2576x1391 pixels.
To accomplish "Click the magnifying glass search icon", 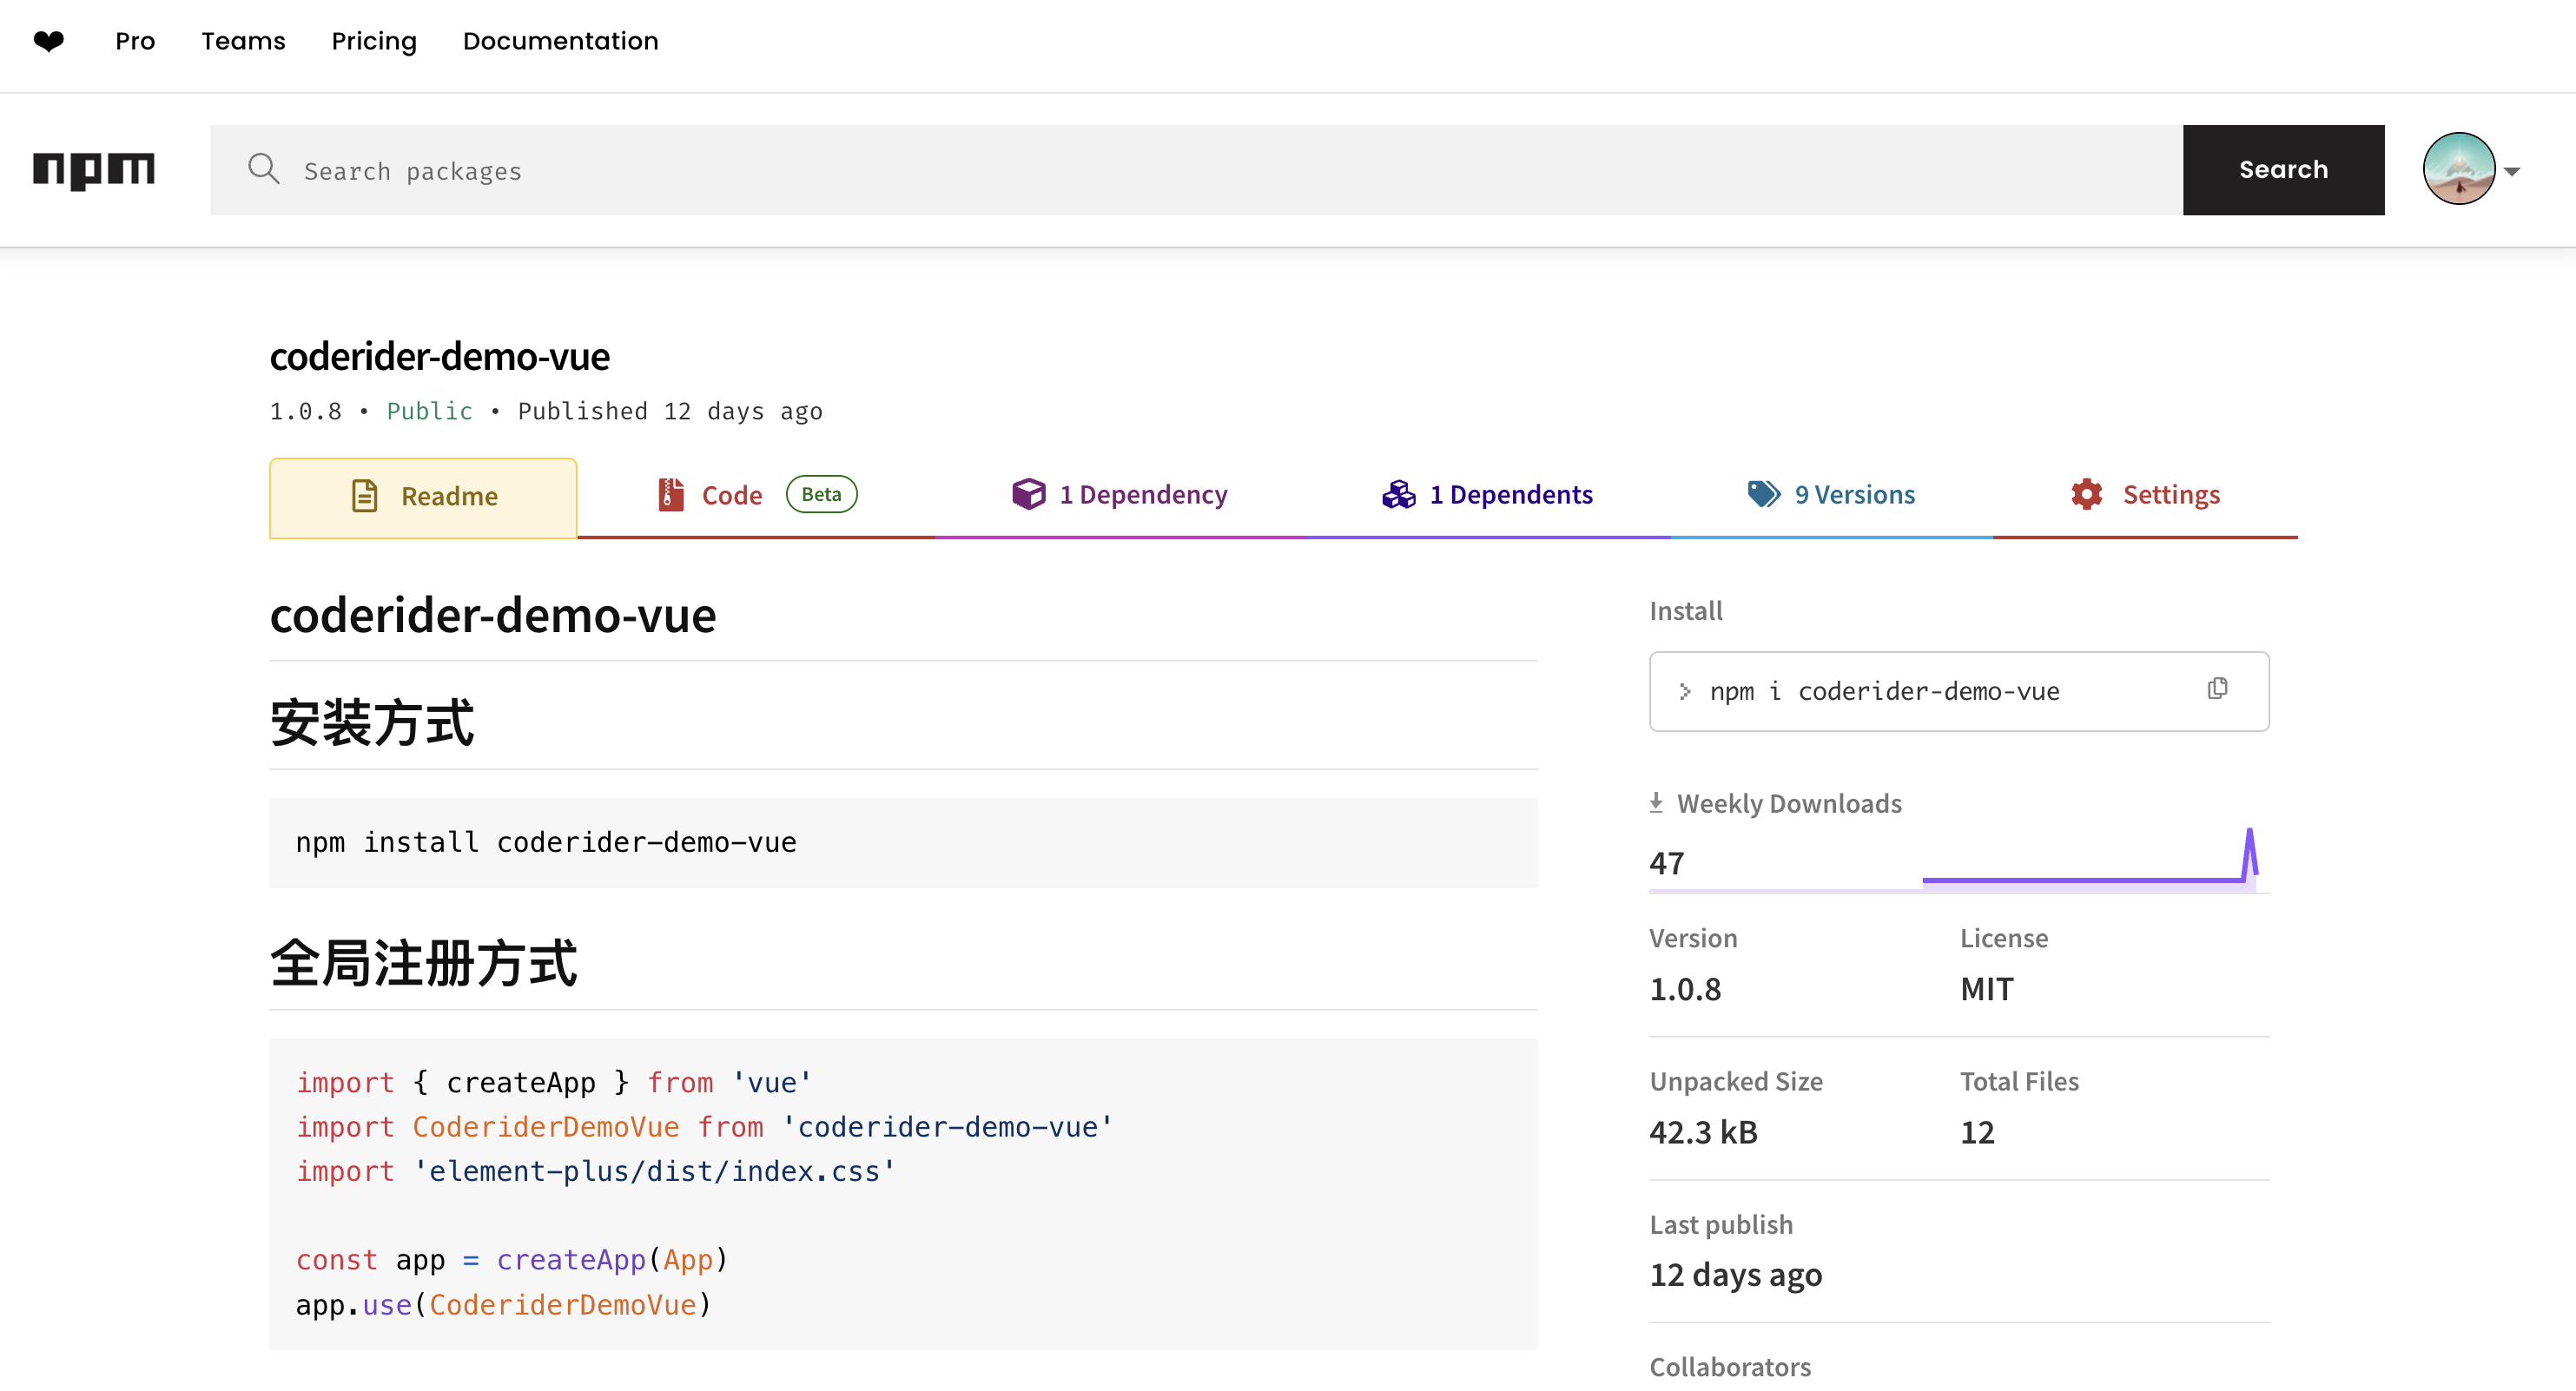I will (x=264, y=169).
